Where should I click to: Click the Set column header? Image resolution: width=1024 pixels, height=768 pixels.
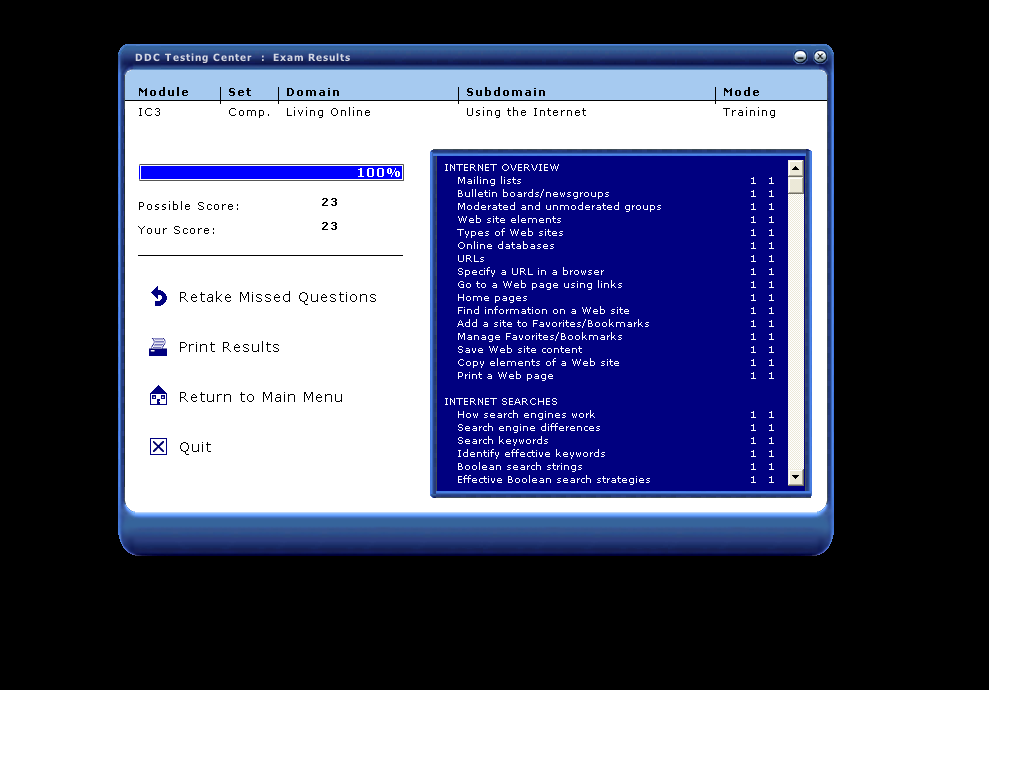click(240, 92)
